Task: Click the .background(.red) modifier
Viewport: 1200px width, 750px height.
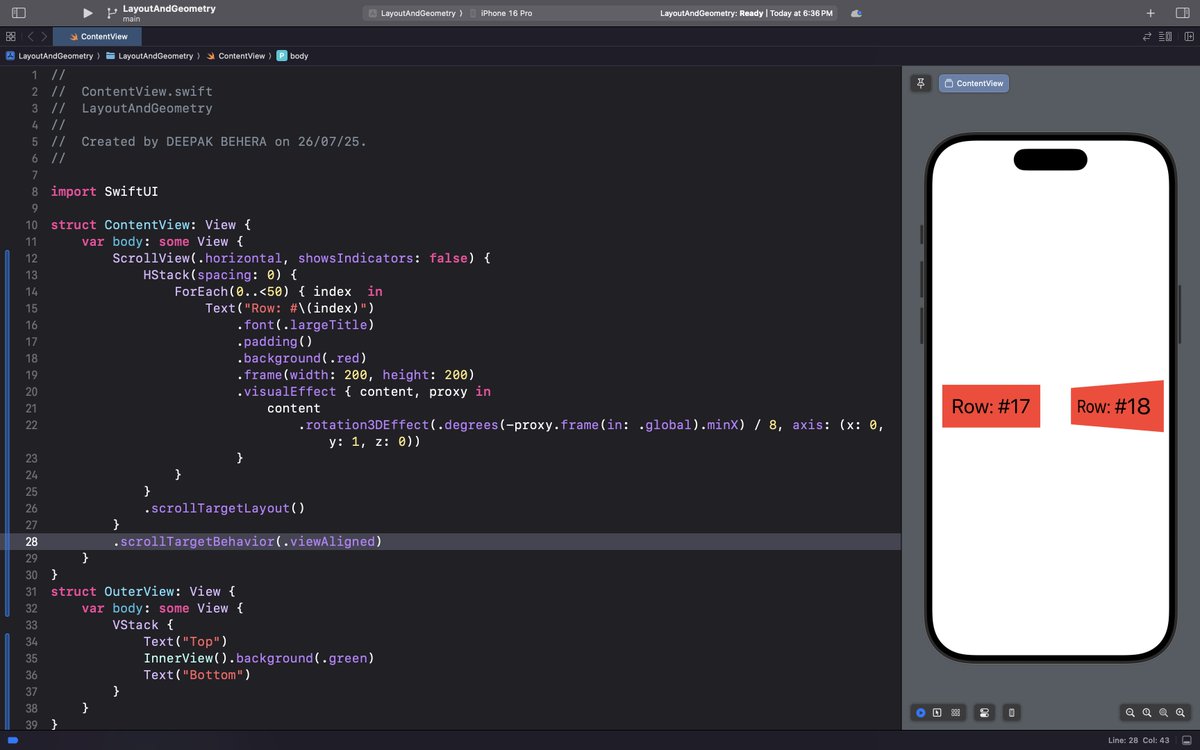Action: pos(302,358)
